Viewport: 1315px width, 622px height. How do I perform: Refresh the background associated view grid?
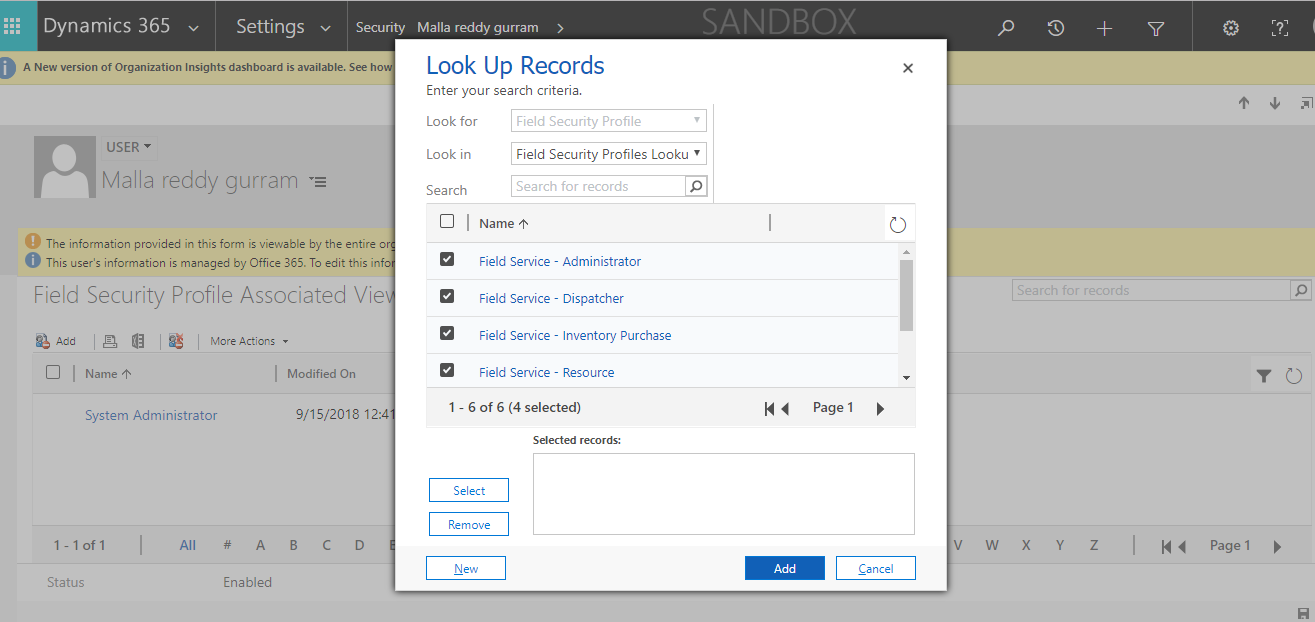pos(1294,375)
